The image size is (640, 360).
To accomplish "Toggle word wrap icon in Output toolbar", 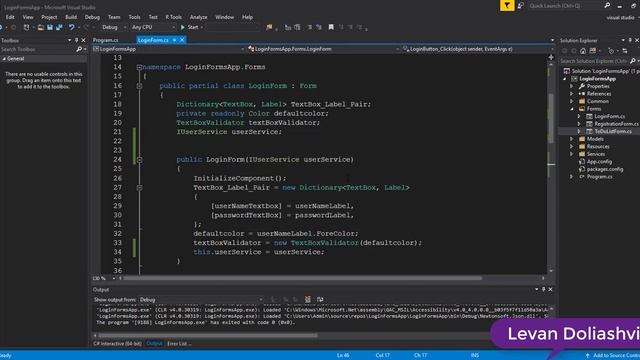I will tap(320, 300).
